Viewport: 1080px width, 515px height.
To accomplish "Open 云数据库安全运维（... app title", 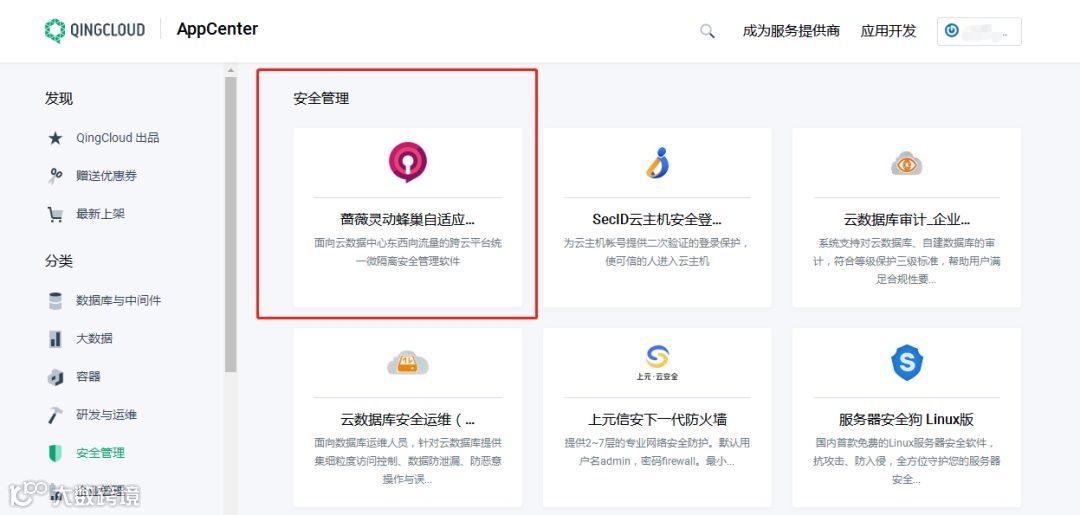I will pos(408,419).
